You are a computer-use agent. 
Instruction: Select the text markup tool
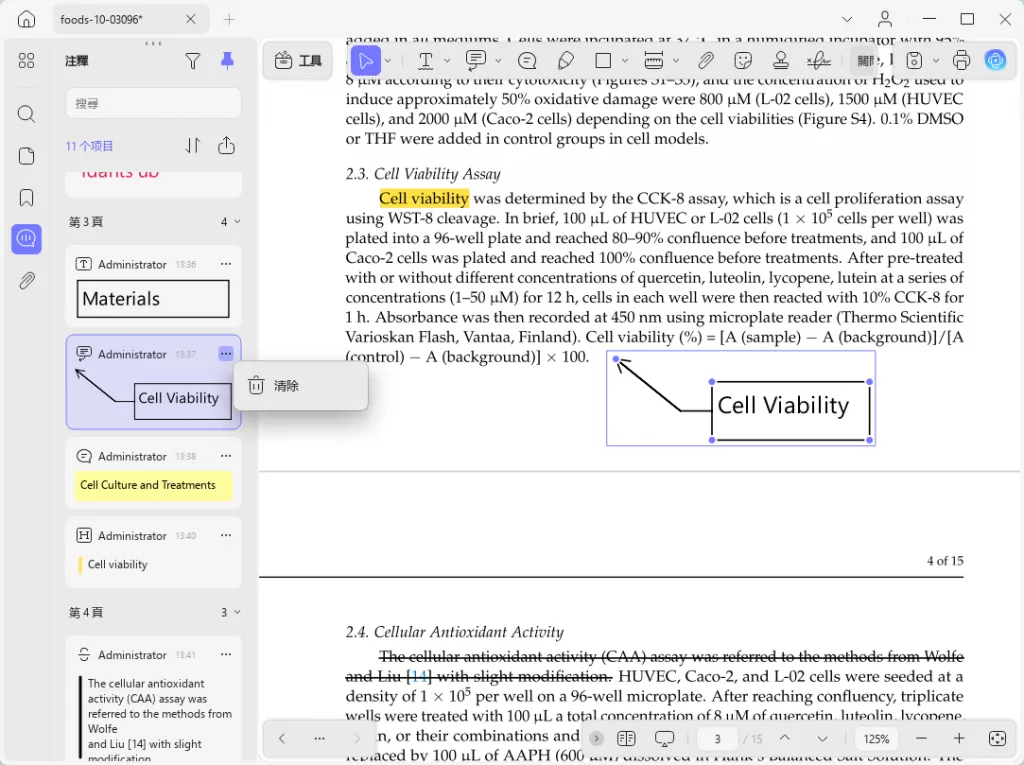426,61
